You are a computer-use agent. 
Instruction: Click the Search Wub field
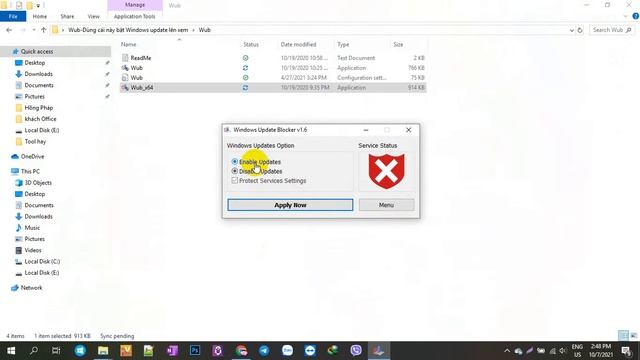(x=611, y=30)
